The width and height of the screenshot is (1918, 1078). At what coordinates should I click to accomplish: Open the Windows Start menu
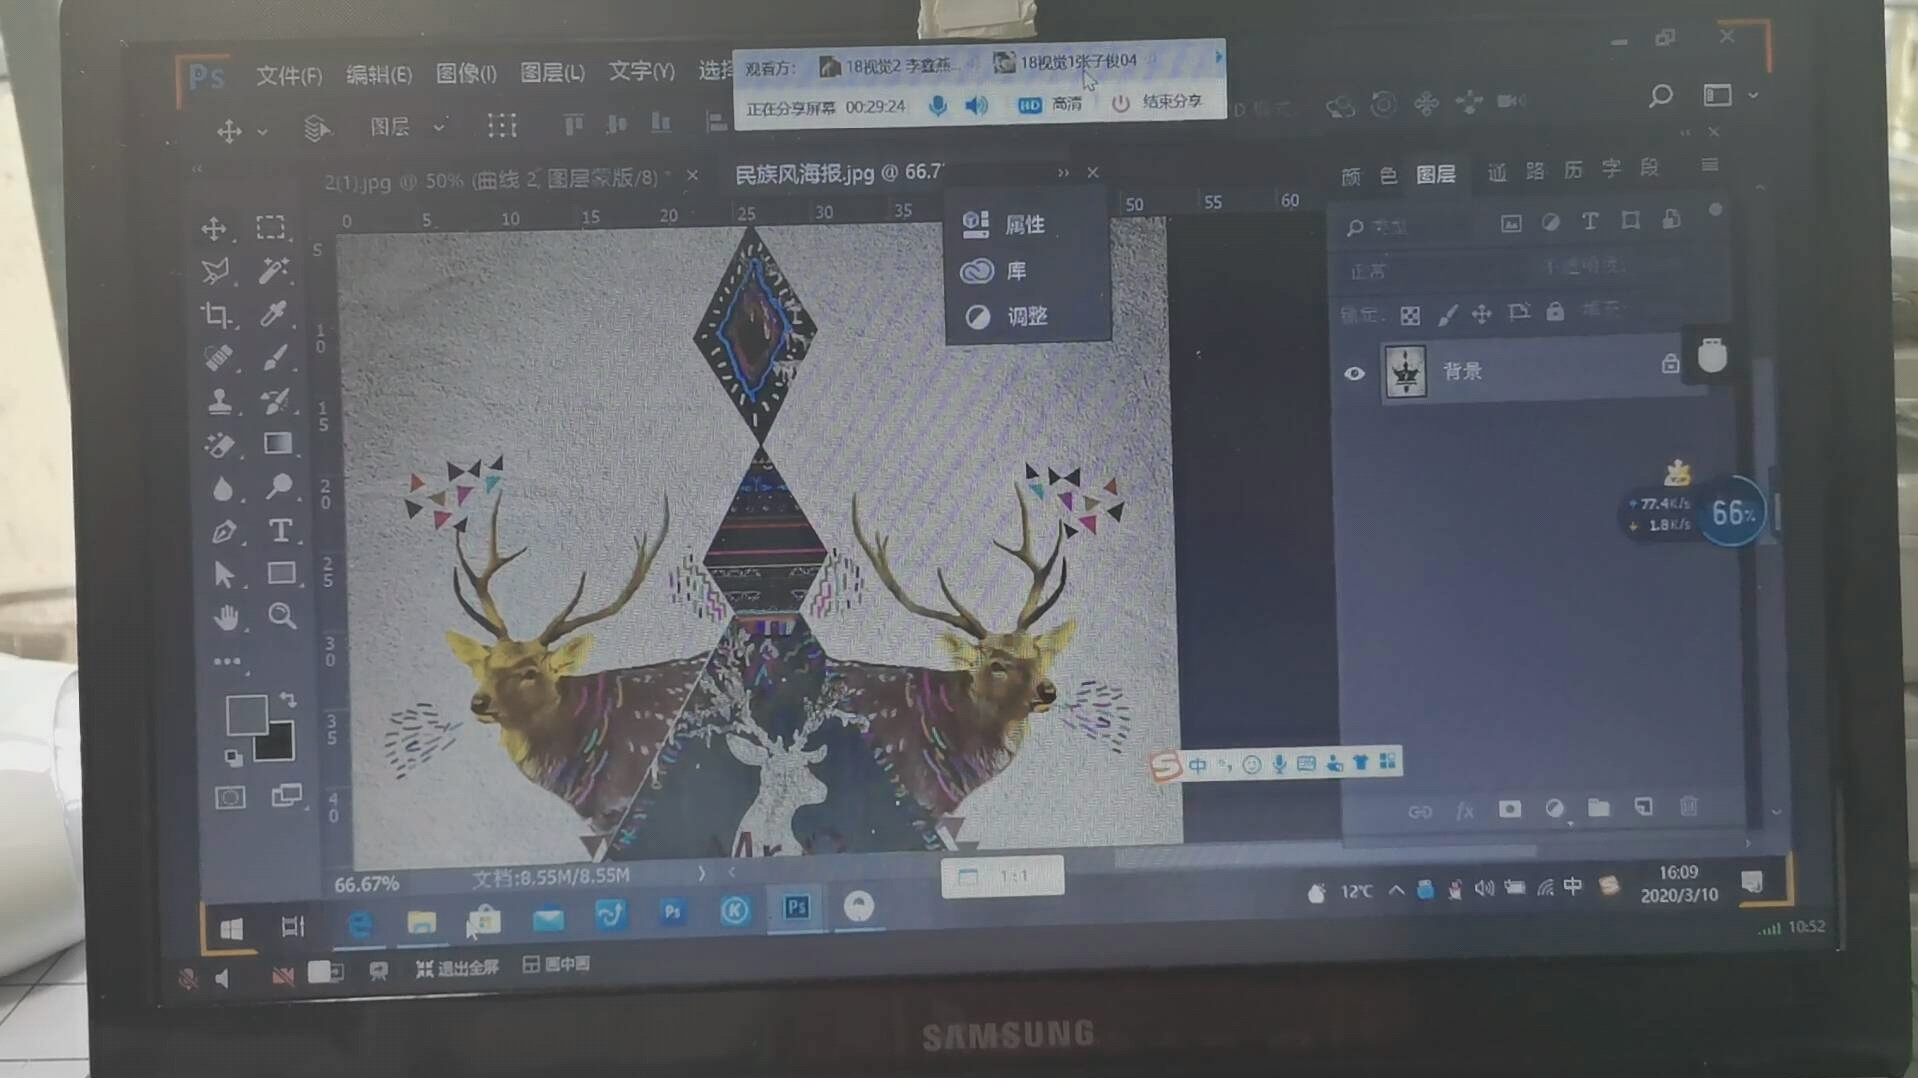click(x=232, y=929)
